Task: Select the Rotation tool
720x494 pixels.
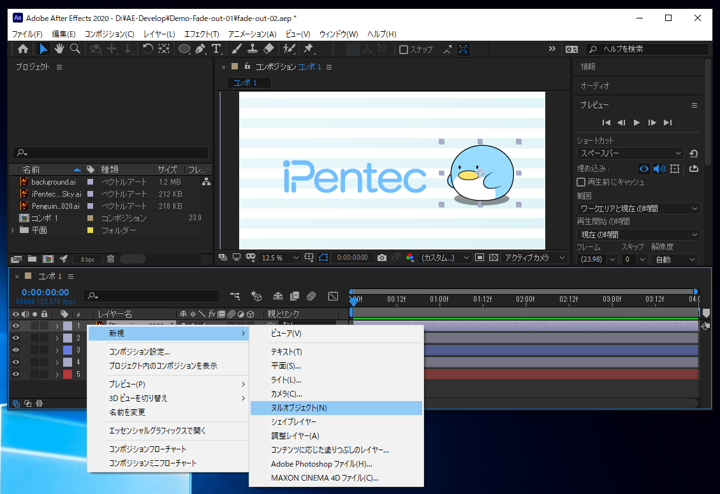Action: coord(147,49)
